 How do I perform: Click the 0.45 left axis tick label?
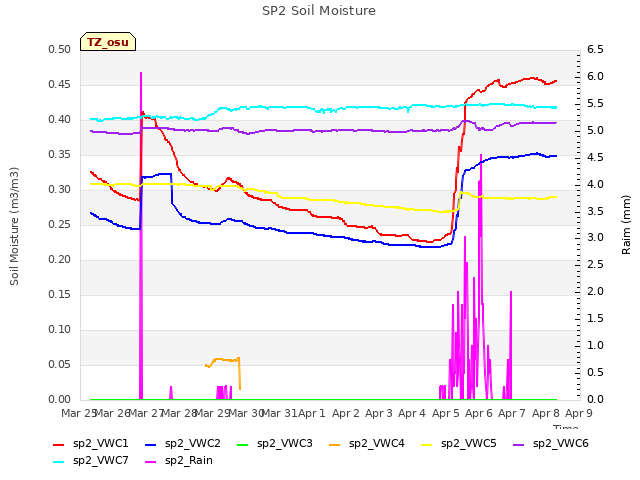(60, 84)
